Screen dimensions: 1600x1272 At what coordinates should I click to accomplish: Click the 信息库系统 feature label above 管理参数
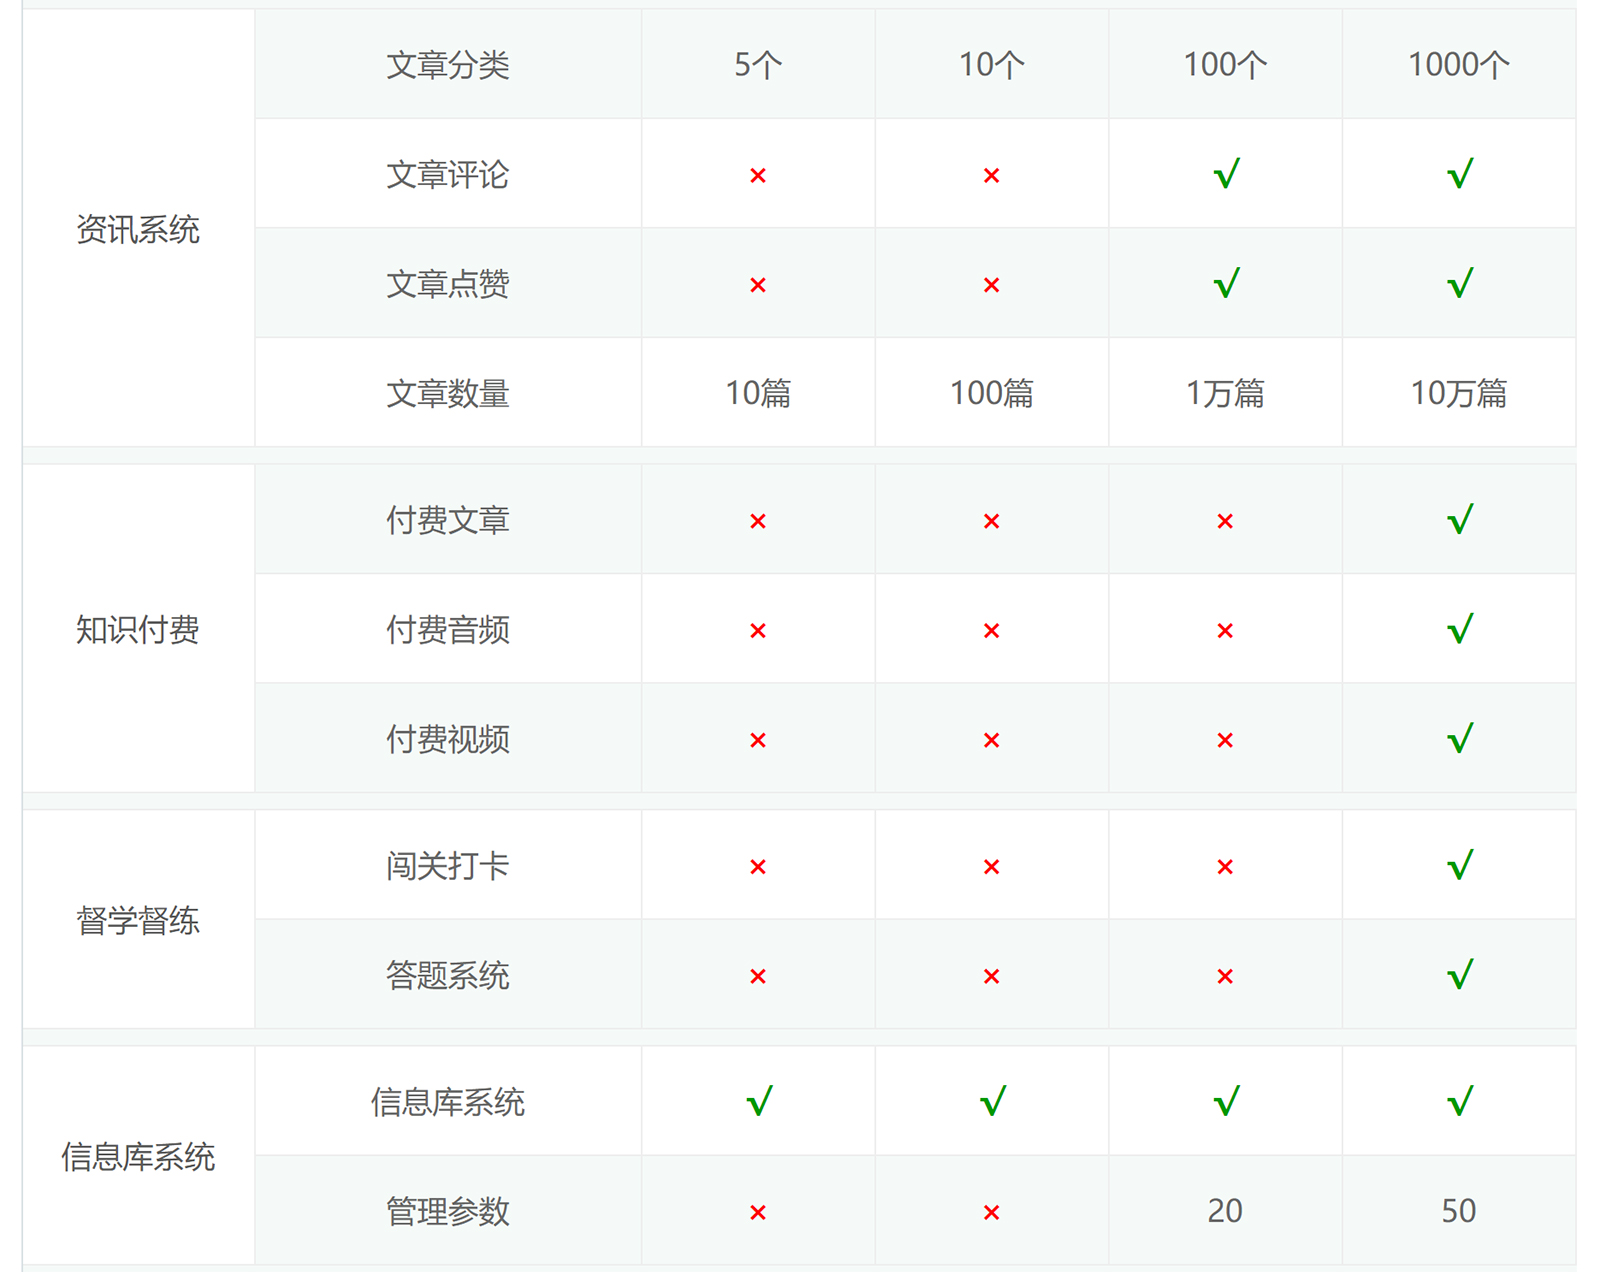[448, 1102]
